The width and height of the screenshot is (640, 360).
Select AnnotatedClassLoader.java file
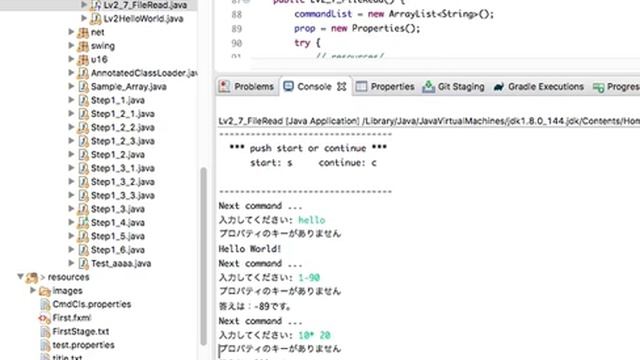tap(144, 73)
